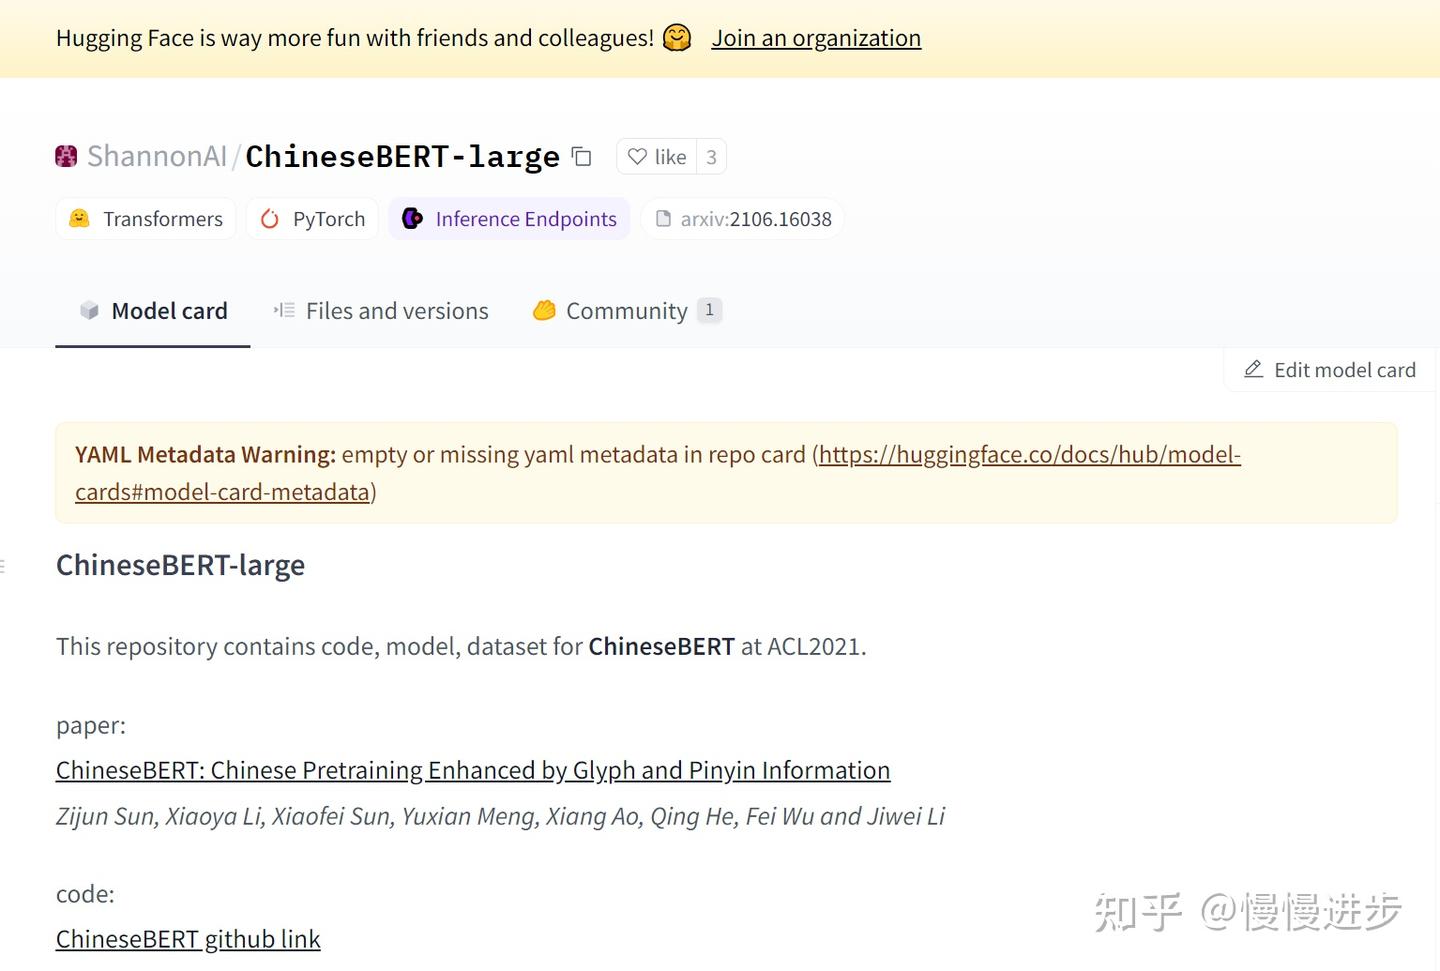Open the Join an organization link
1440x971 pixels.
click(816, 38)
